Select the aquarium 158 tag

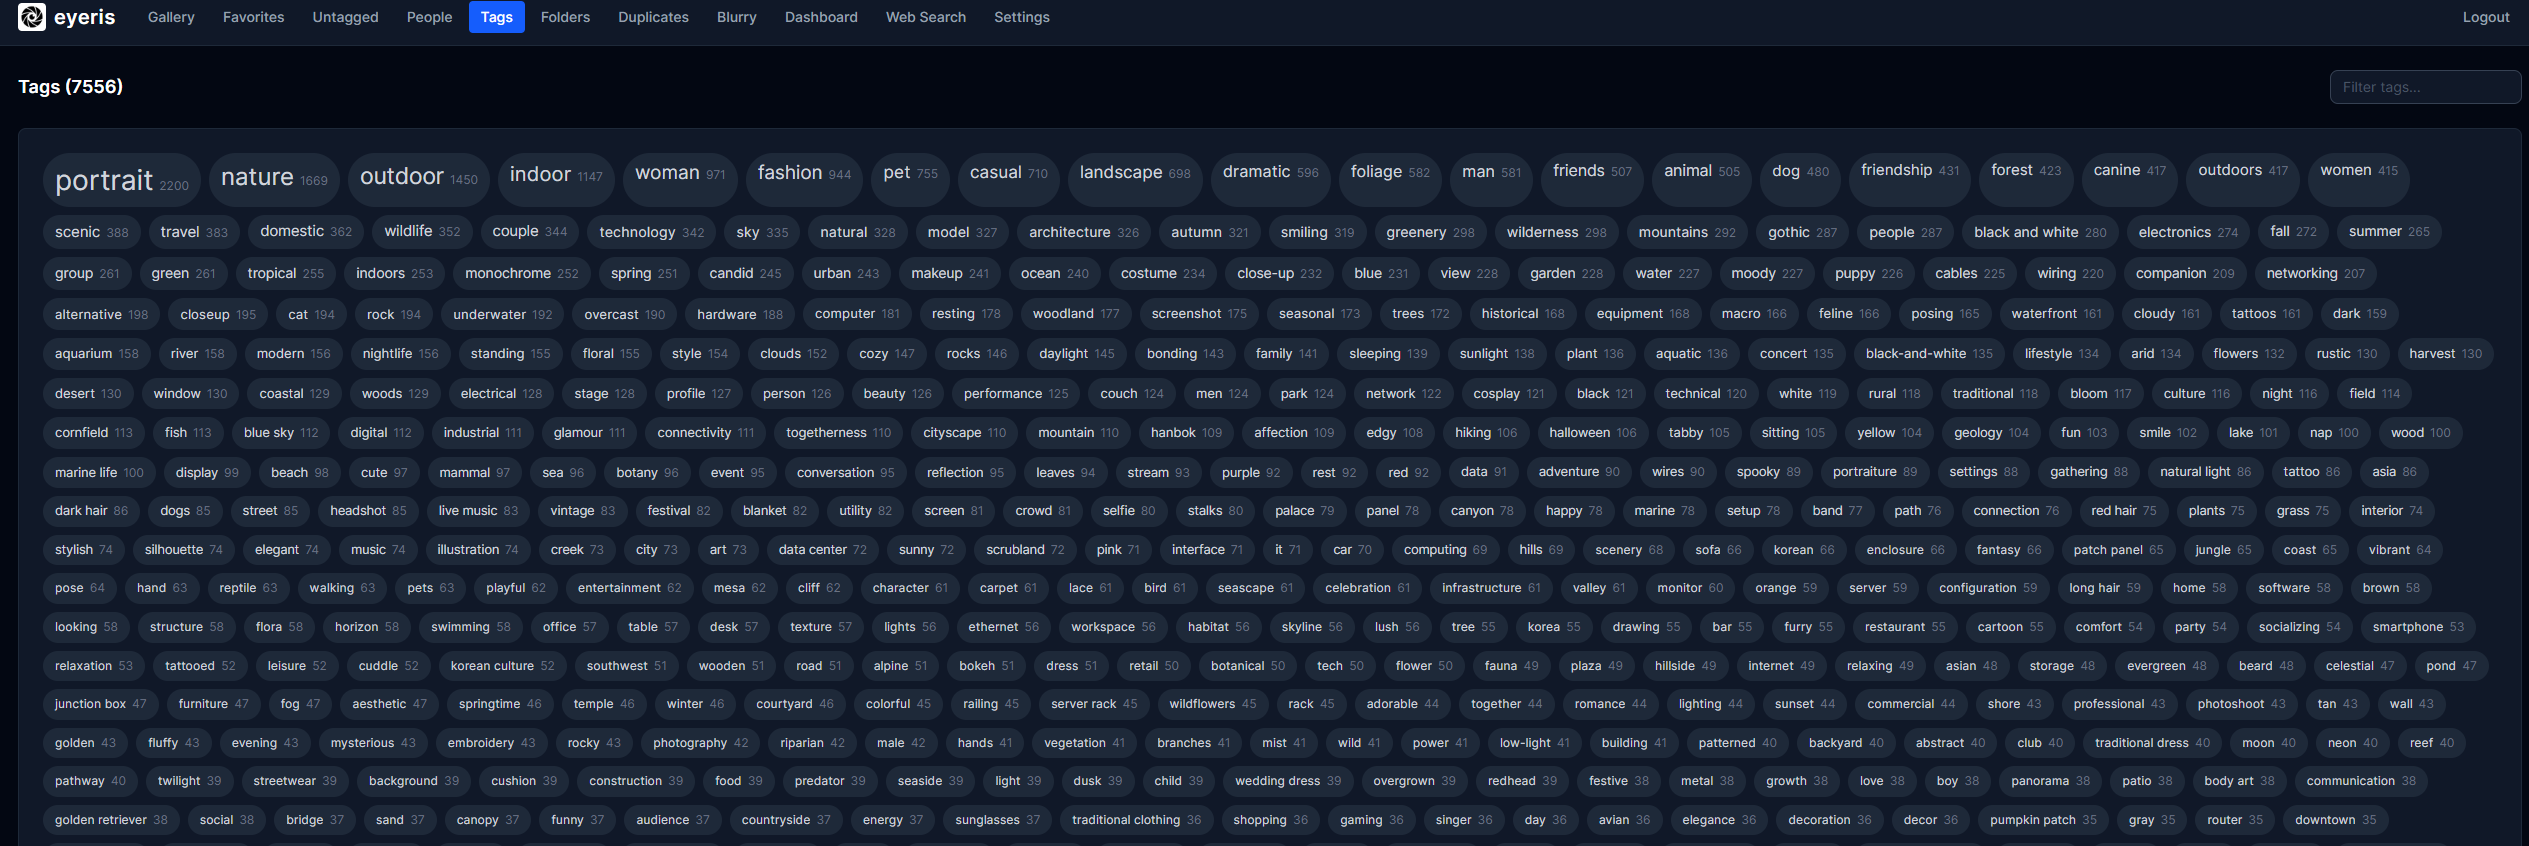coord(96,354)
